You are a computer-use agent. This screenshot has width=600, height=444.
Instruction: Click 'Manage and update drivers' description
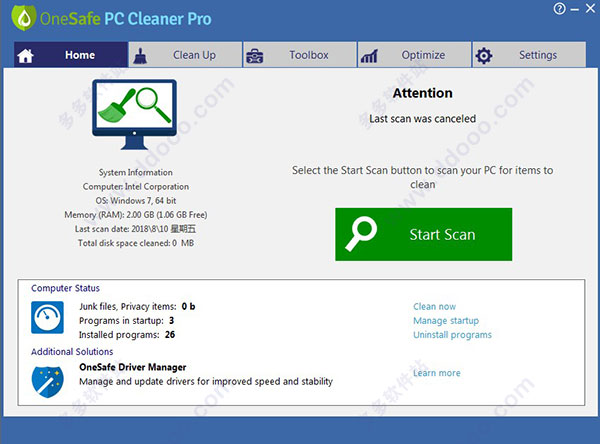(x=206, y=382)
